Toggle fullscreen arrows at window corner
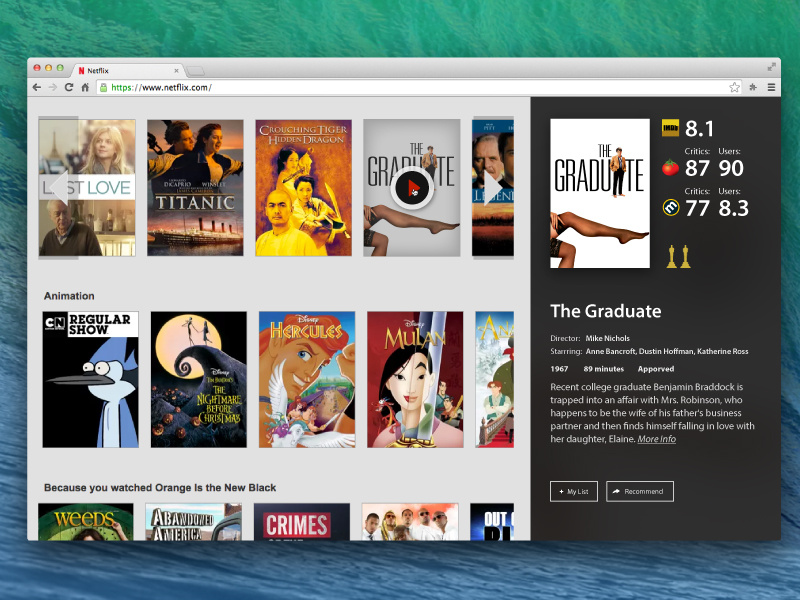Image resolution: width=800 pixels, height=600 pixels. [x=771, y=67]
